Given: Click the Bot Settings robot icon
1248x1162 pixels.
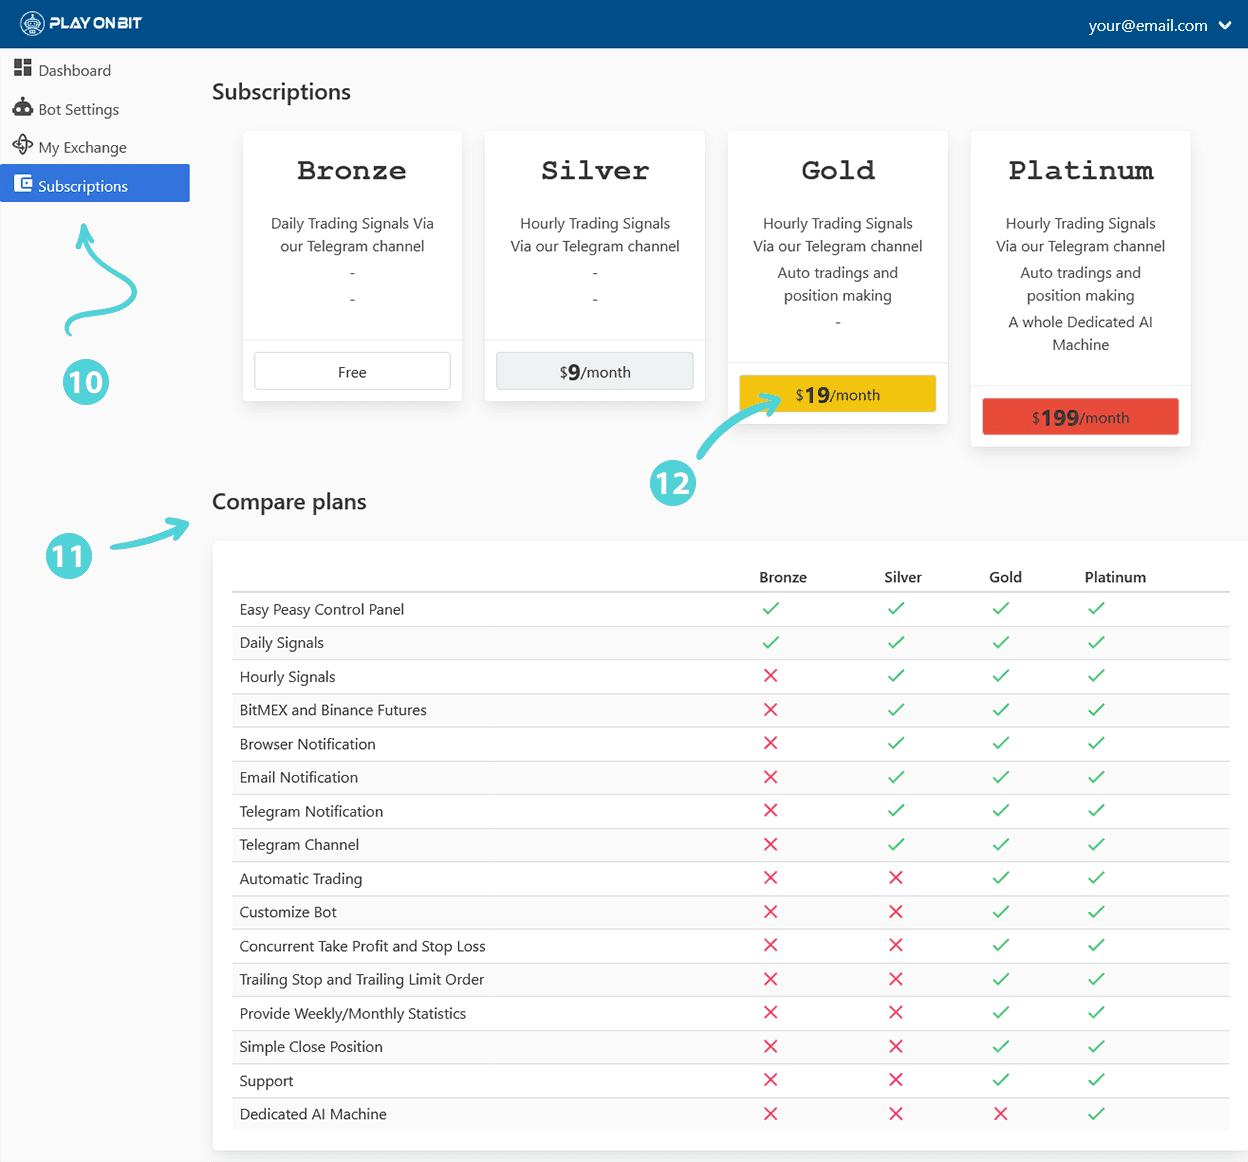Looking at the screenshot, I should (x=23, y=107).
